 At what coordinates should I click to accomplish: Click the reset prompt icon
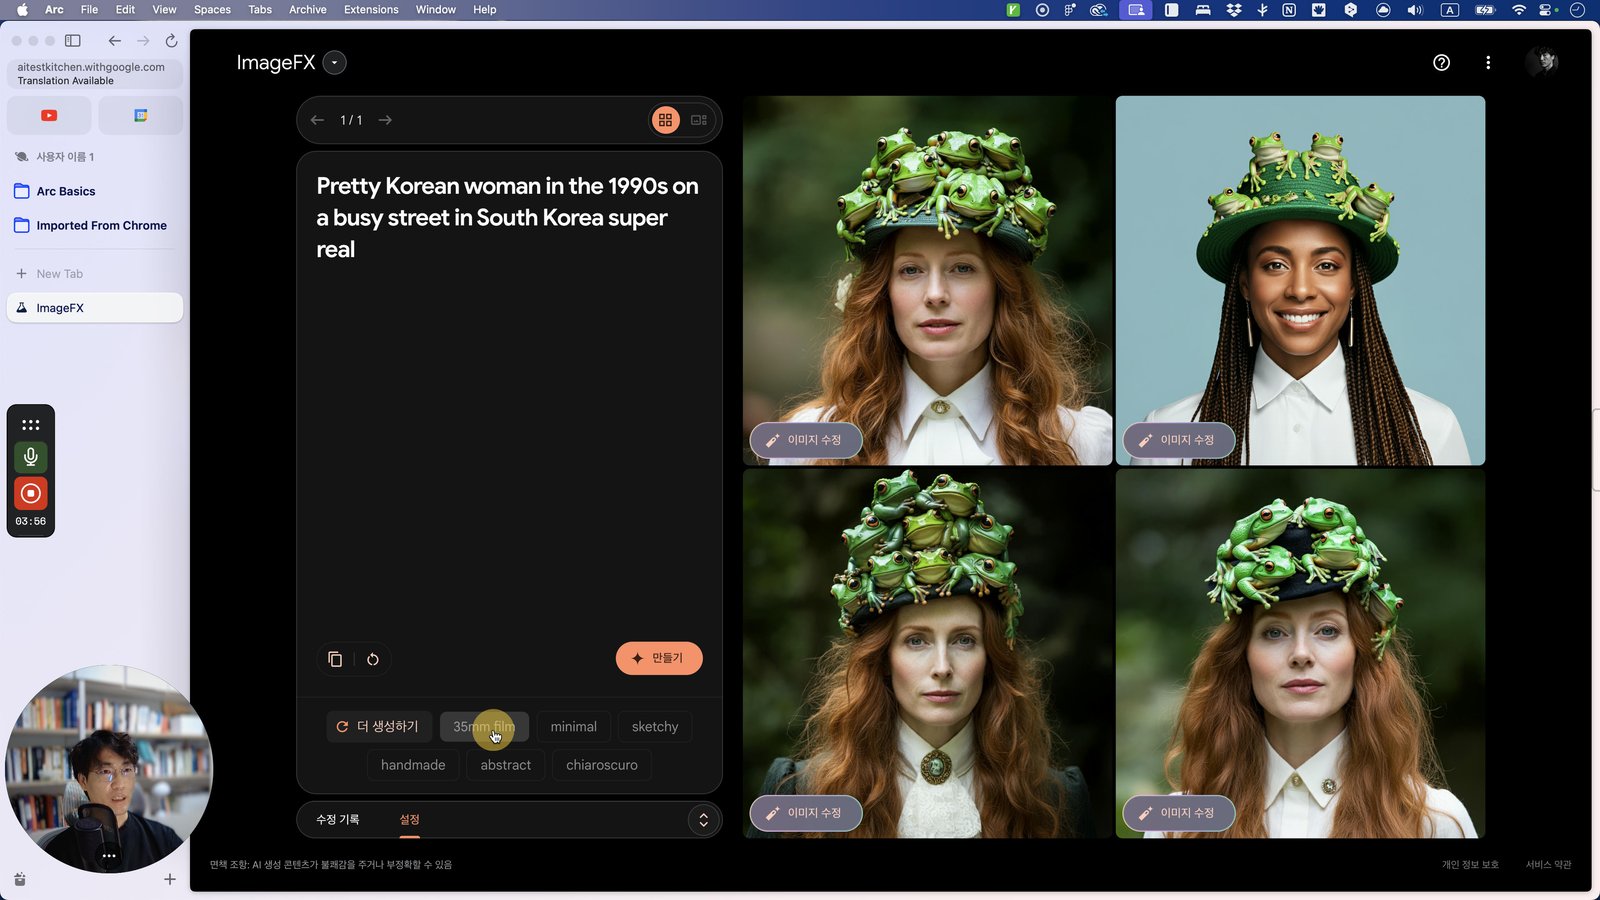coord(373,659)
